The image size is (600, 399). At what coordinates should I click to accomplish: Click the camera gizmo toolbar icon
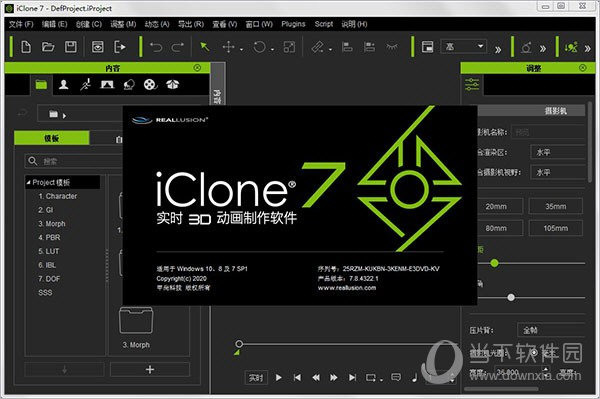point(527,48)
